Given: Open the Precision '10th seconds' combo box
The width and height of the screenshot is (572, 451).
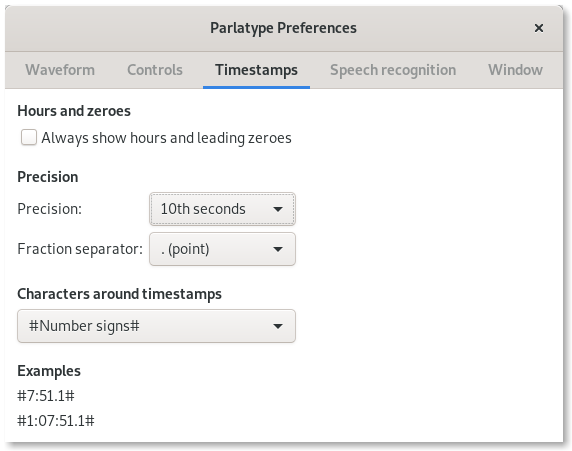Looking at the screenshot, I should pyautogui.click(x=222, y=209).
